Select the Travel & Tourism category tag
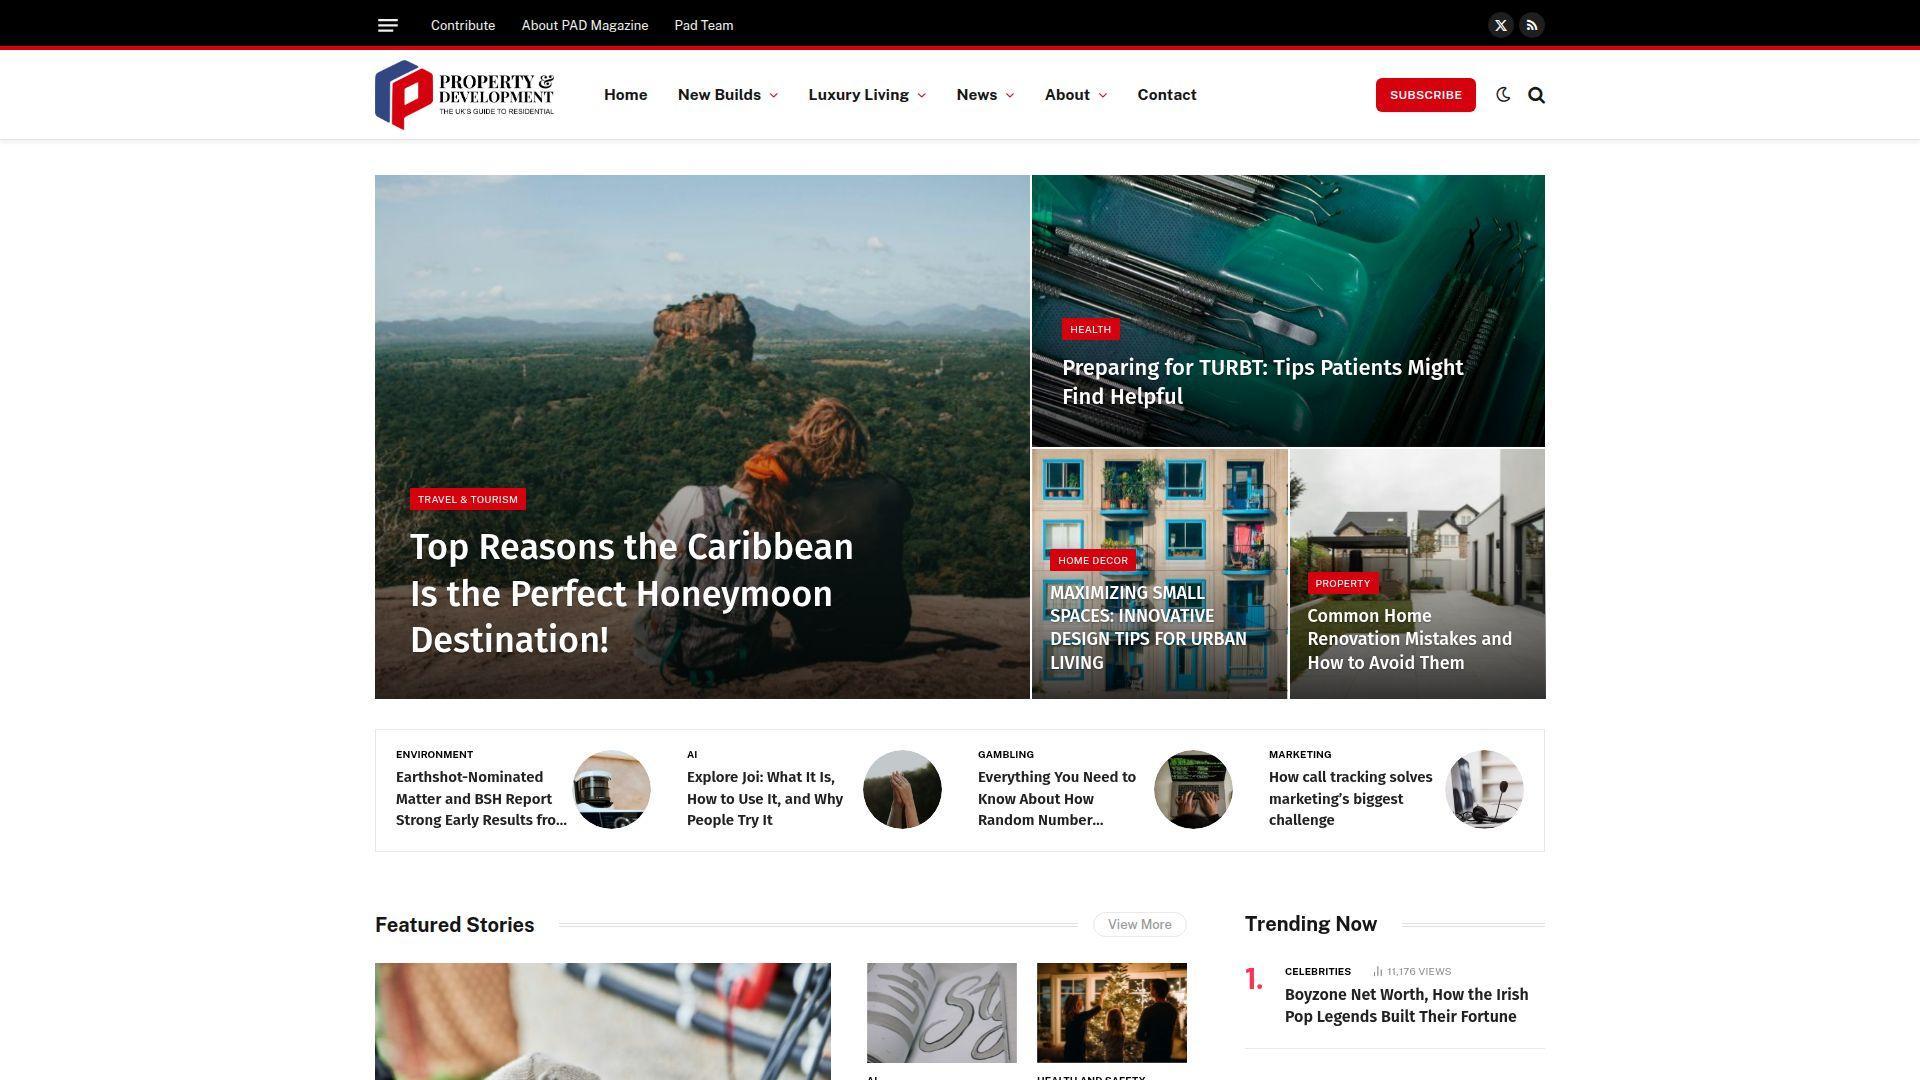The image size is (1920, 1080). (x=467, y=499)
